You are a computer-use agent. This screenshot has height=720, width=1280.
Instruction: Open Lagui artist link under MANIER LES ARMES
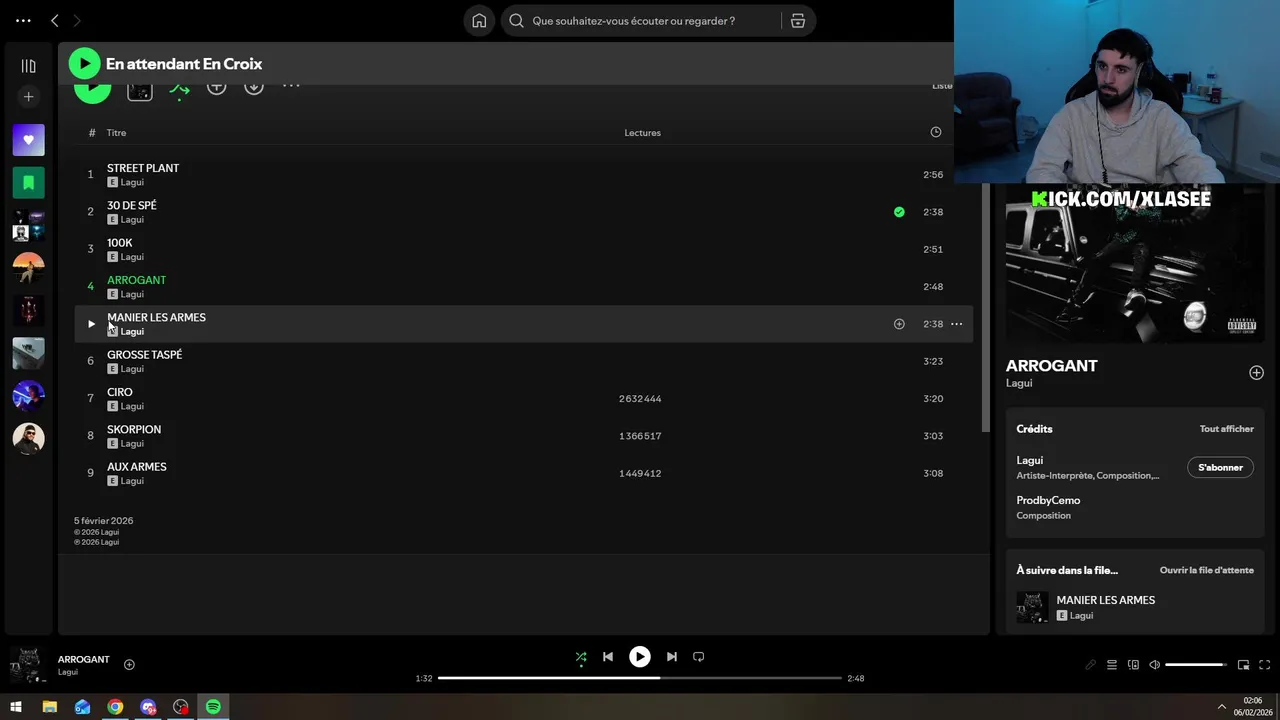click(x=132, y=331)
